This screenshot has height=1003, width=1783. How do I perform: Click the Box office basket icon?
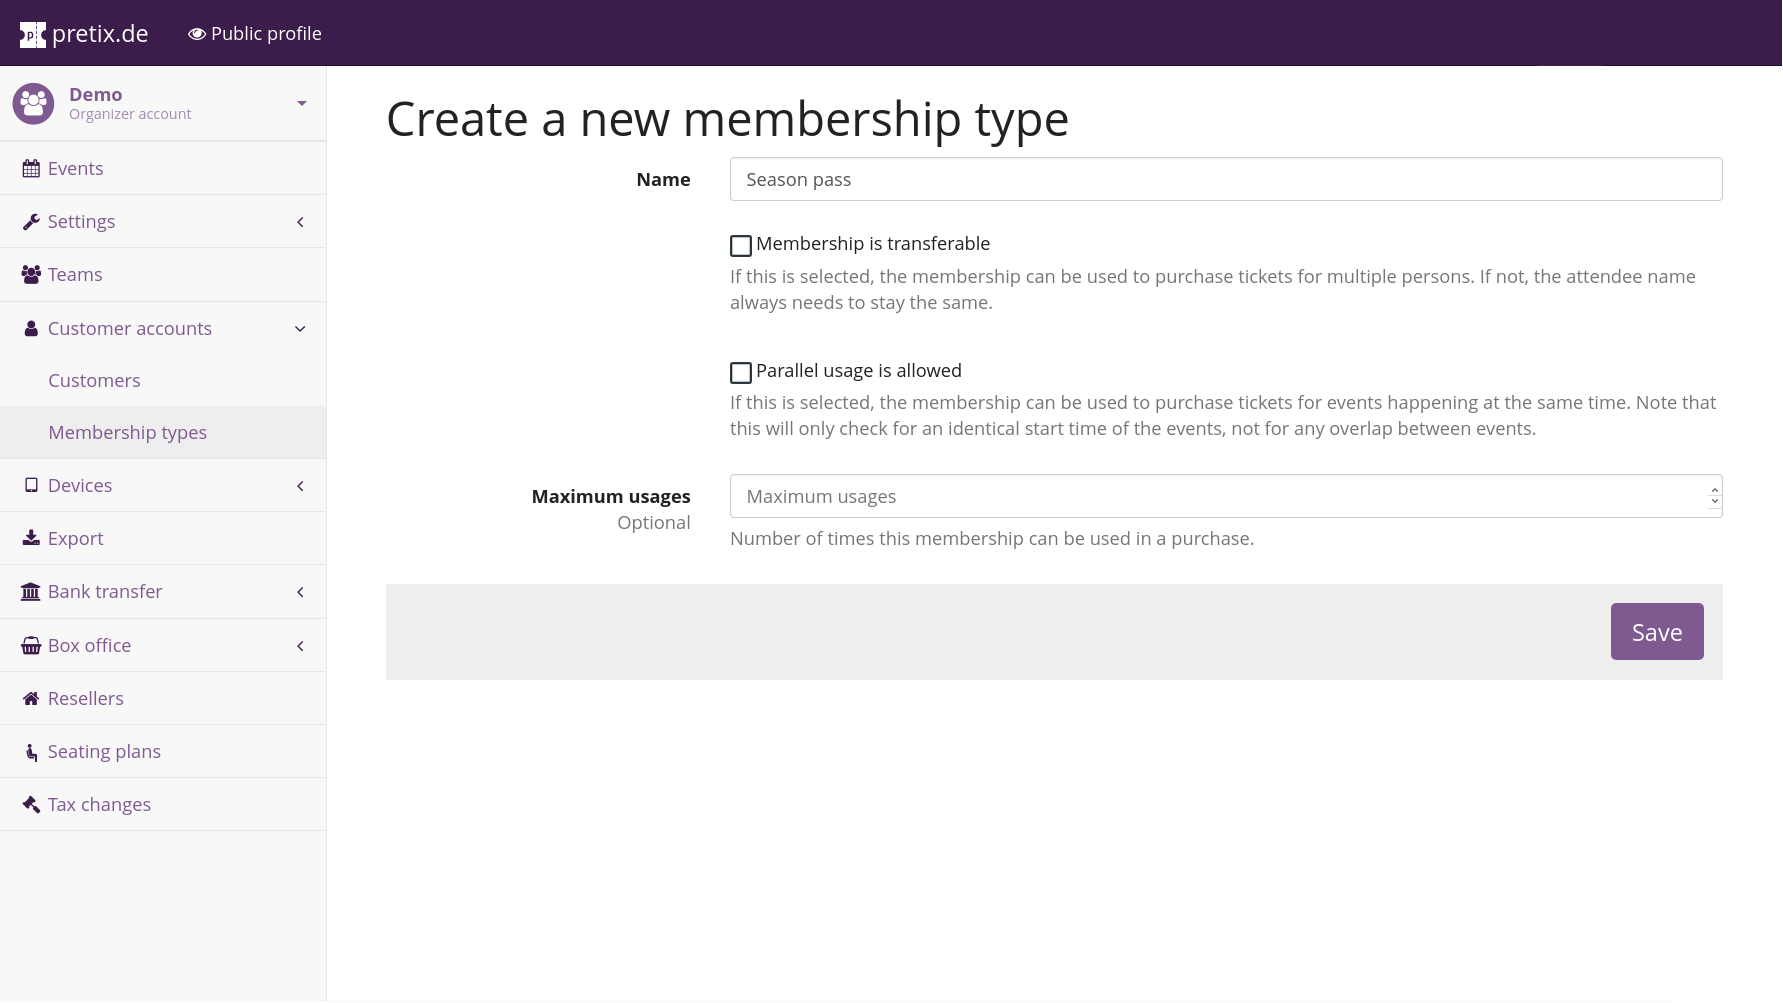point(31,646)
